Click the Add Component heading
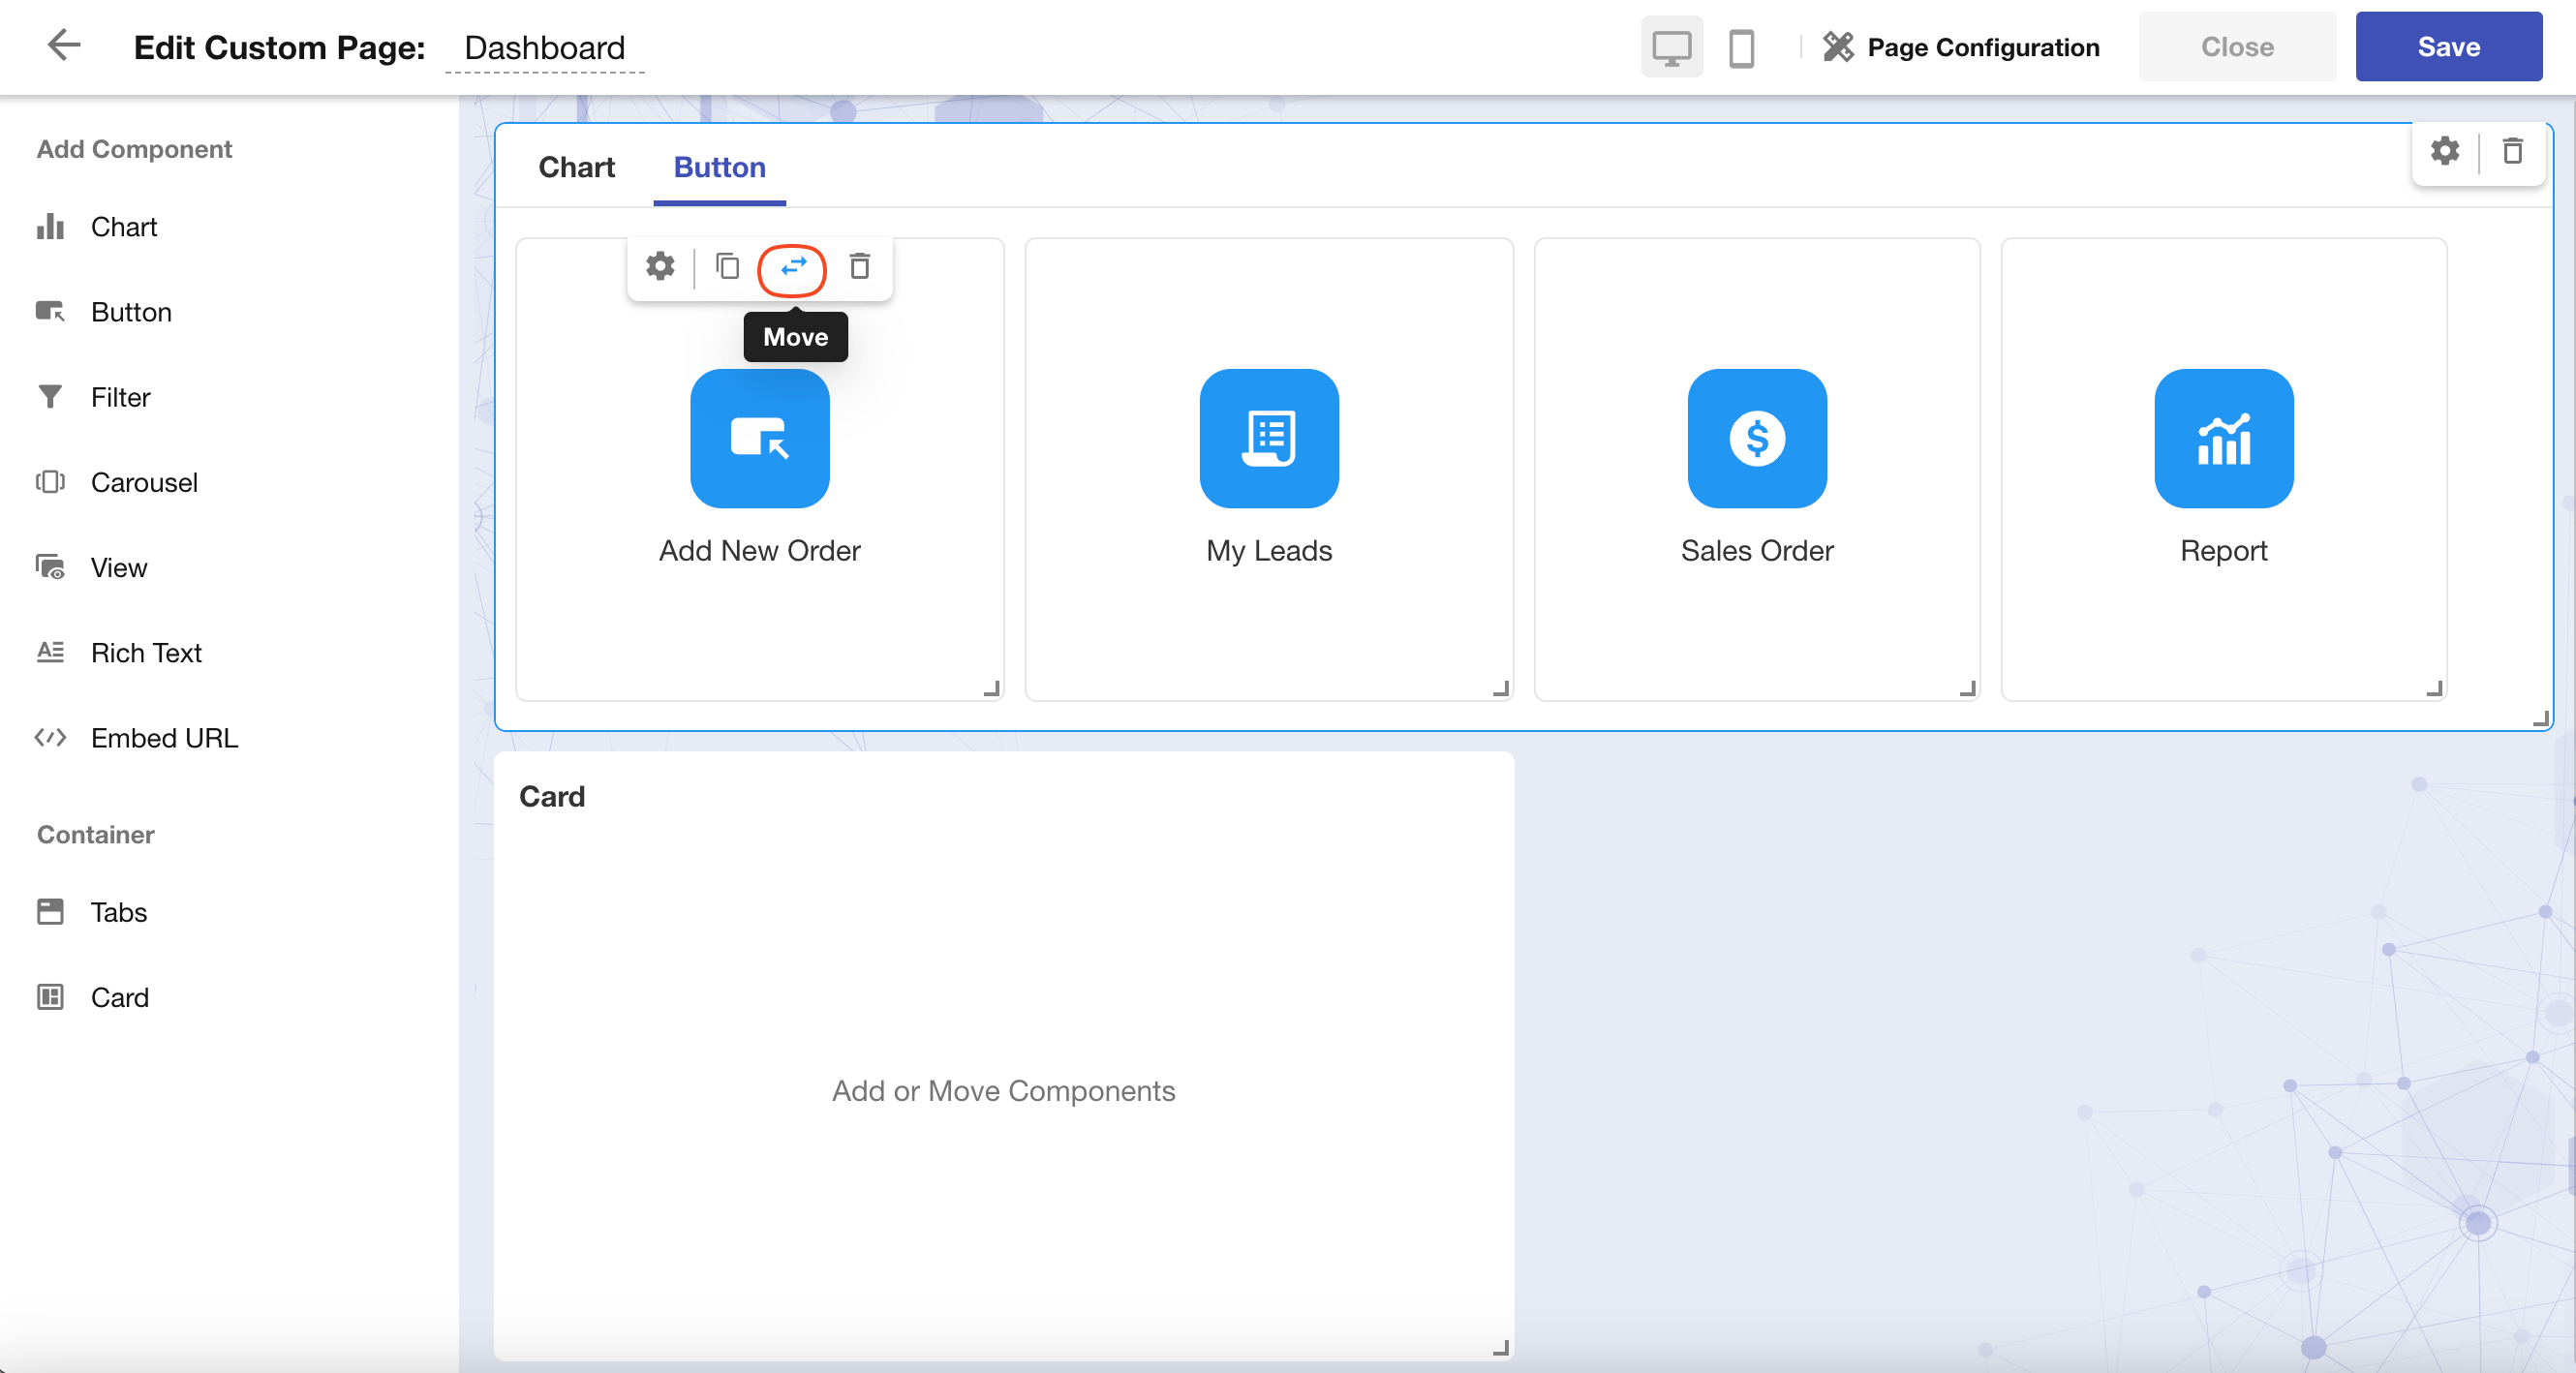 (x=134, y=149)
